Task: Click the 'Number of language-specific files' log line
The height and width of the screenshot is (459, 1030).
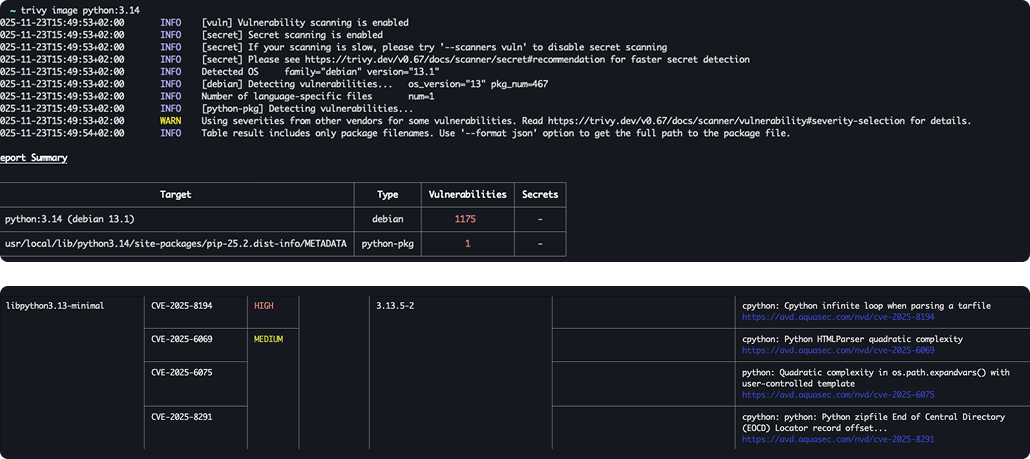Action: [x=317, y=97]
